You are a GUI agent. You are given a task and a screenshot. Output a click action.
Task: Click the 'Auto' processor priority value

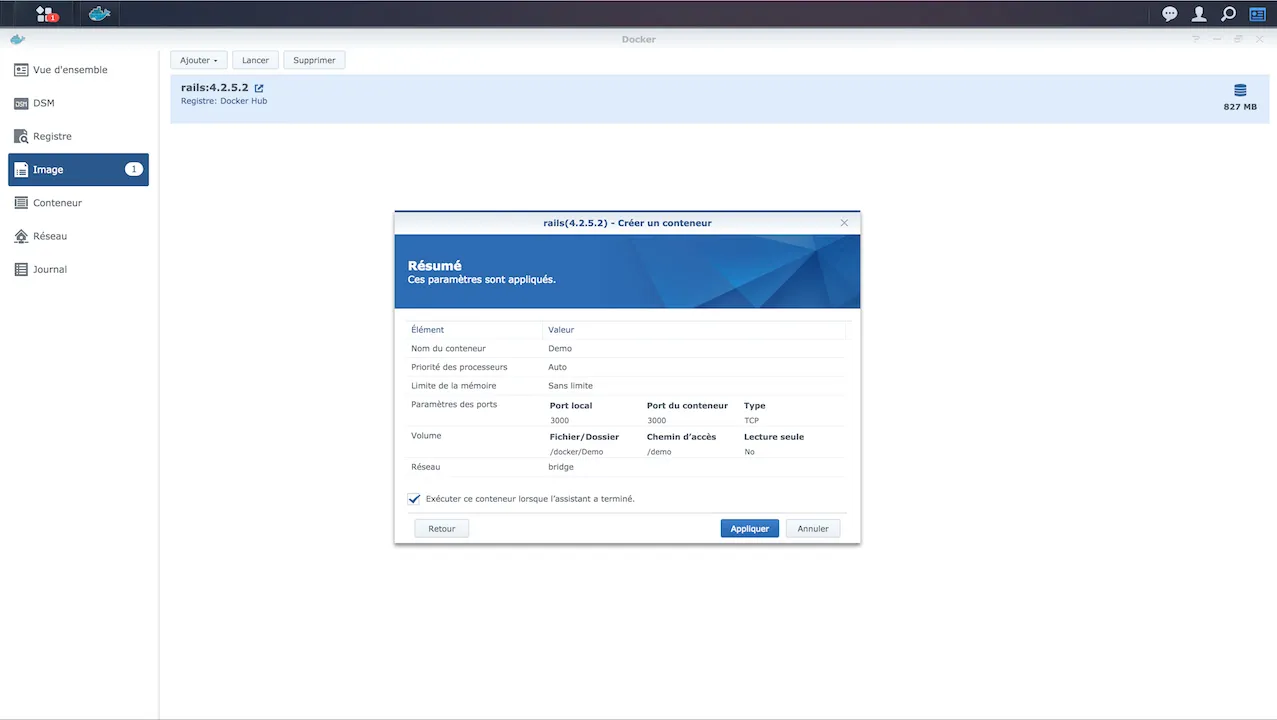(x=557, y=367)
